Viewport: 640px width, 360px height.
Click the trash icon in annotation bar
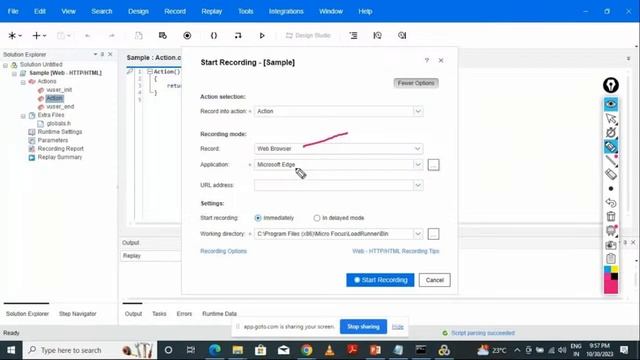pos(611,216)
